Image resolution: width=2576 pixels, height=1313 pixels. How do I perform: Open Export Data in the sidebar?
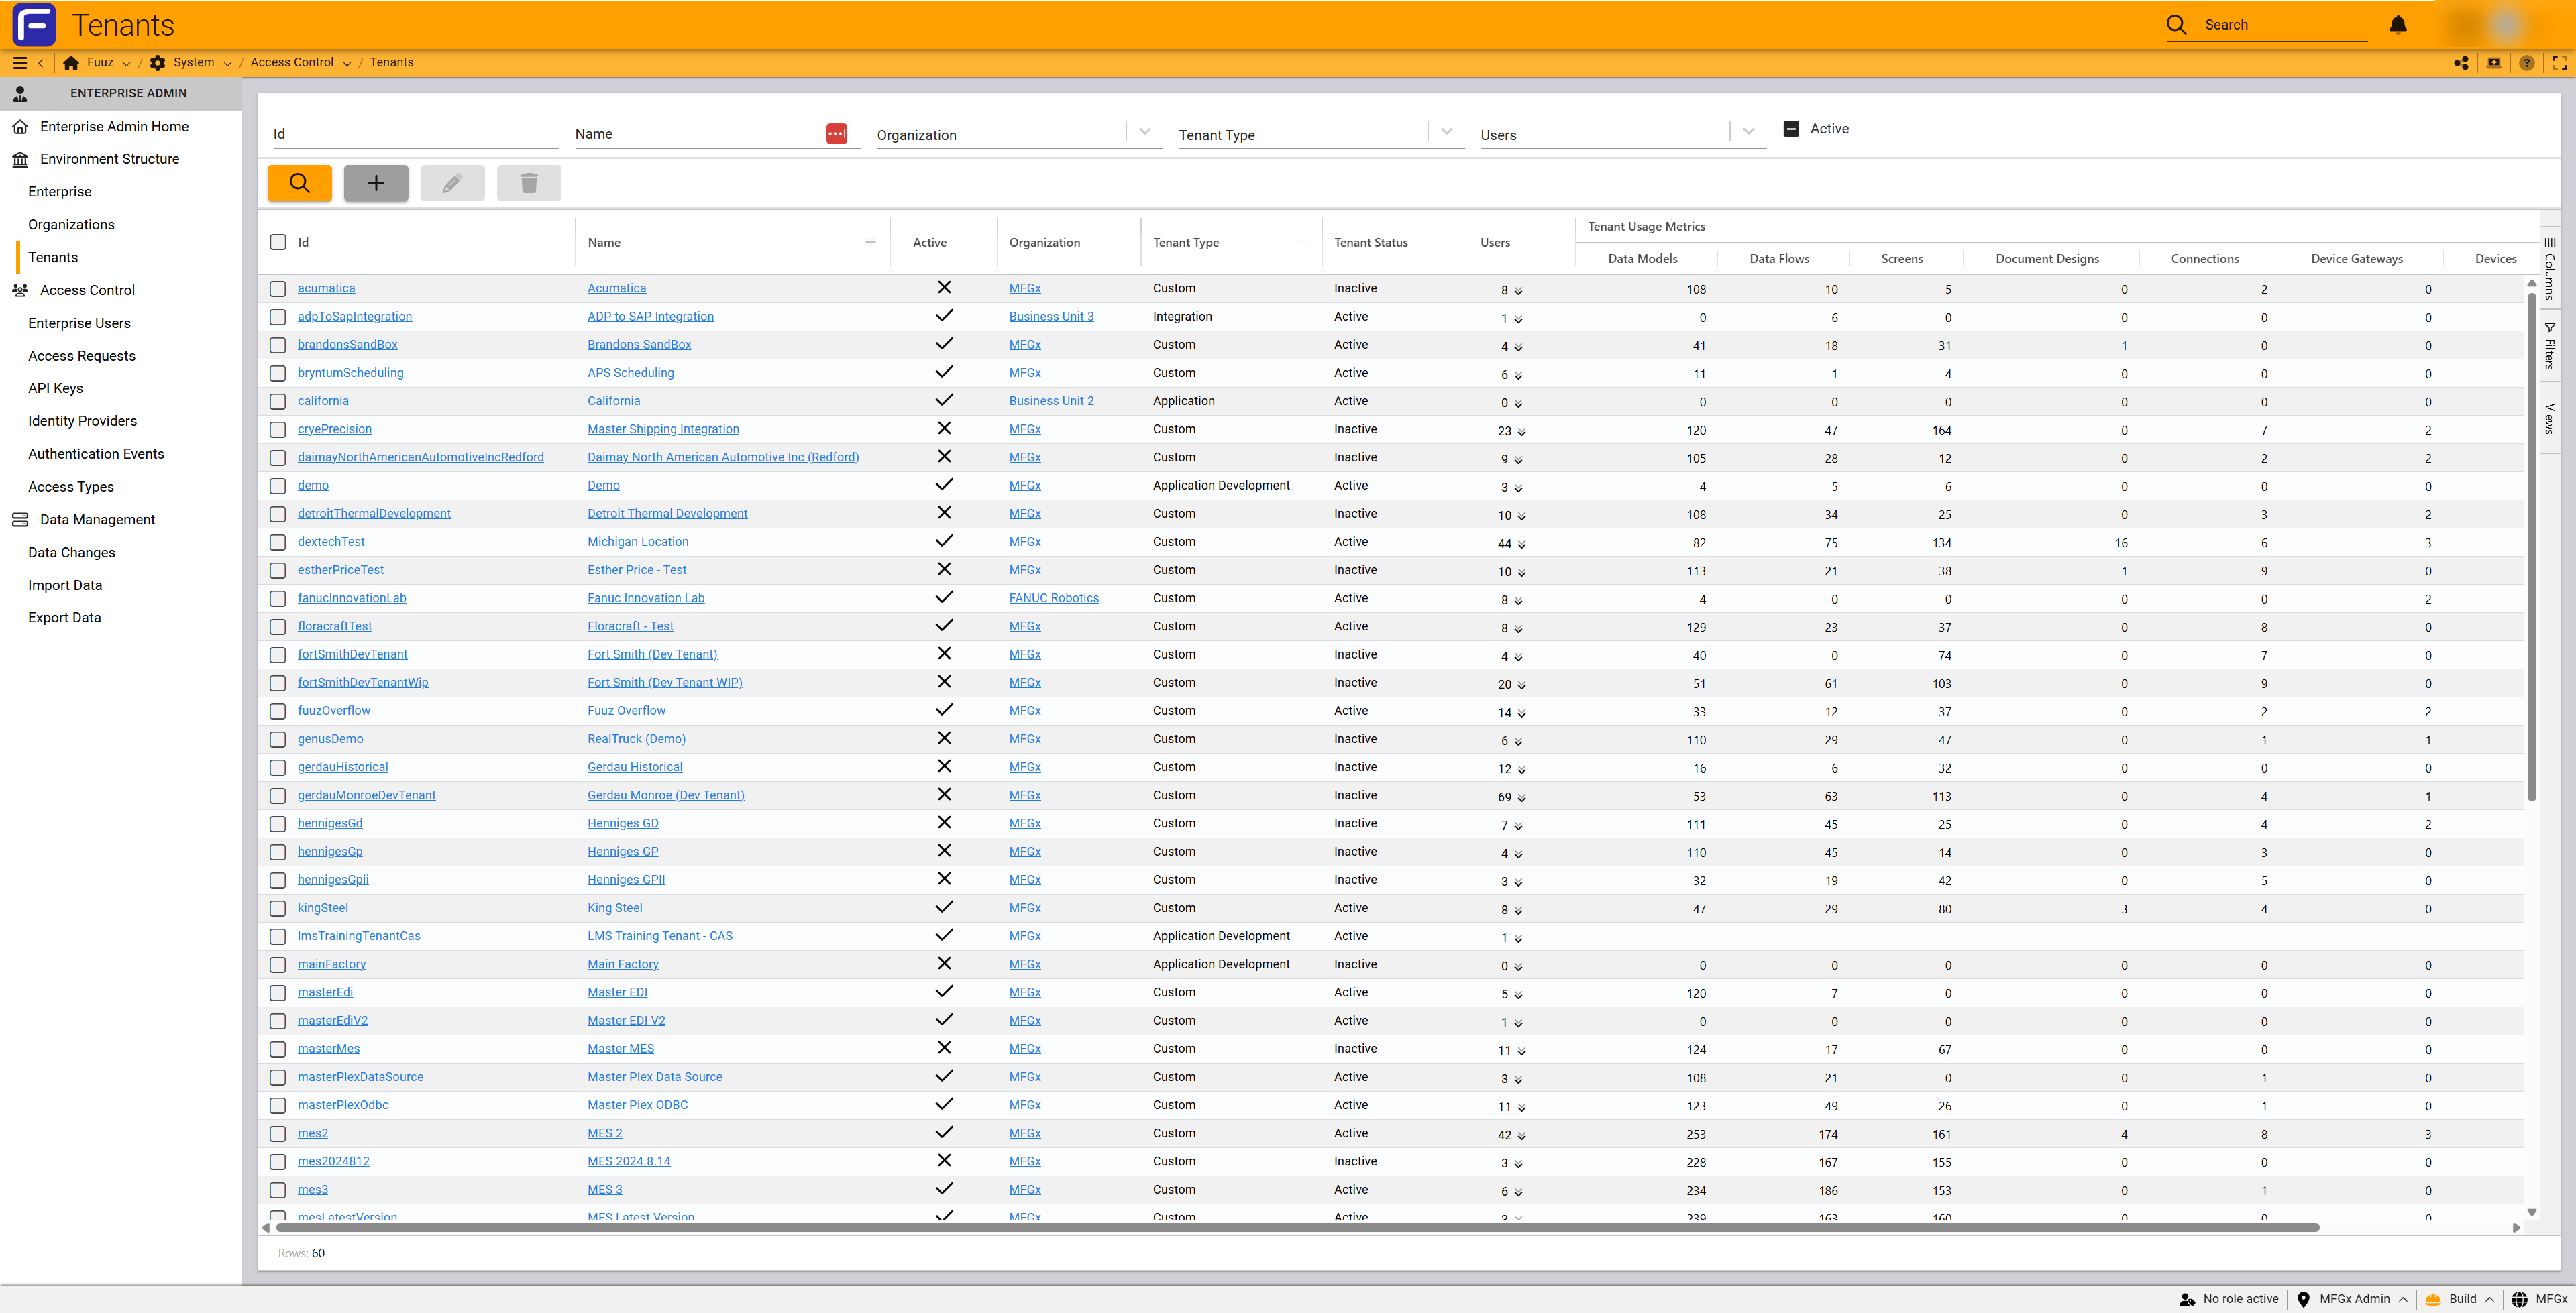[64, 618]
